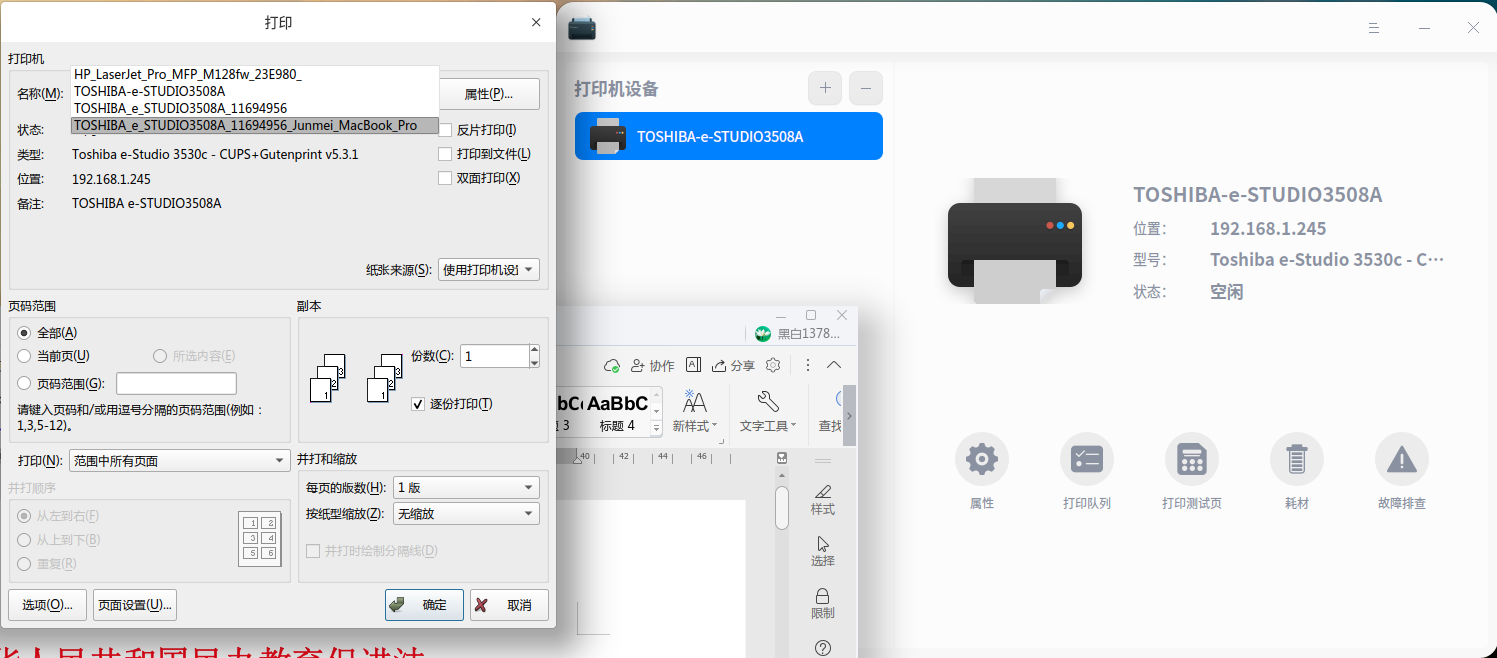This screenshot has width=1497, height=658.
Task: Uncheck 逐份打印 collate printing
Action: (x=417, y=404)
